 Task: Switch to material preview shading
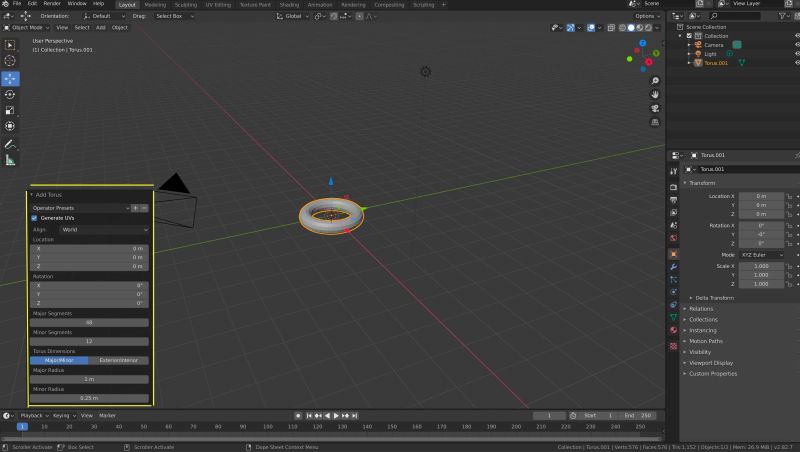[x=640, y=28]
